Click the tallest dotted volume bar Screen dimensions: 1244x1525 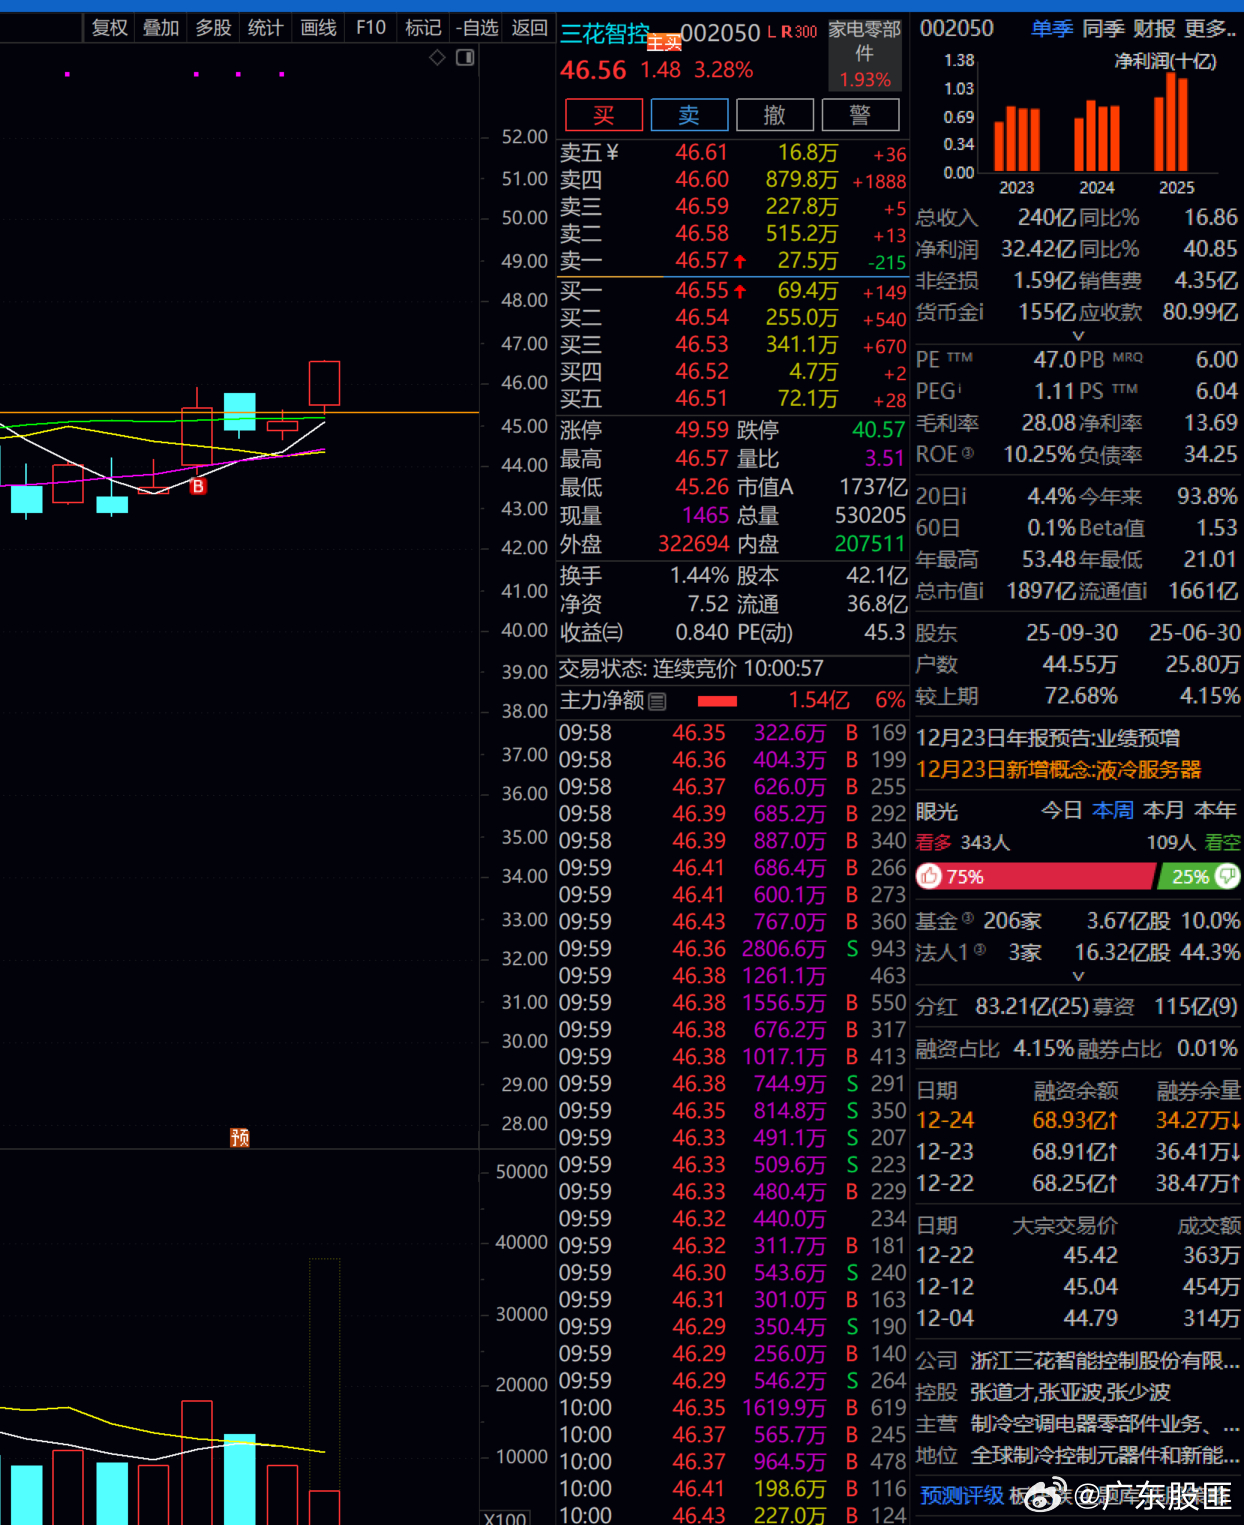coord(324,1391)
